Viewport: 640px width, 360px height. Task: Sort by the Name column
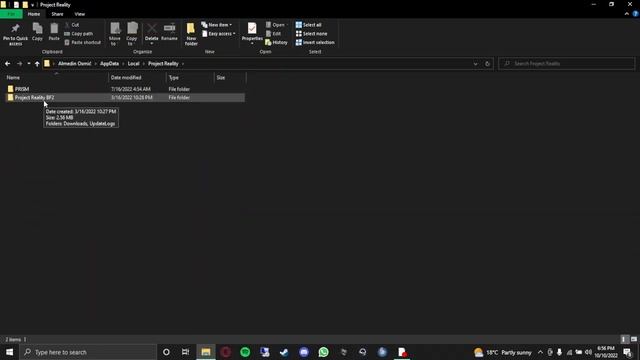click(56, 78)
